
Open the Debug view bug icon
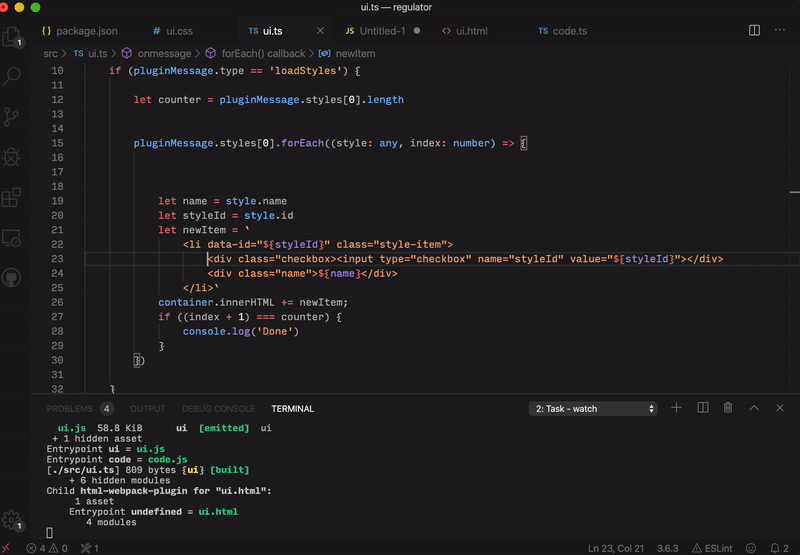click(11, 157)
